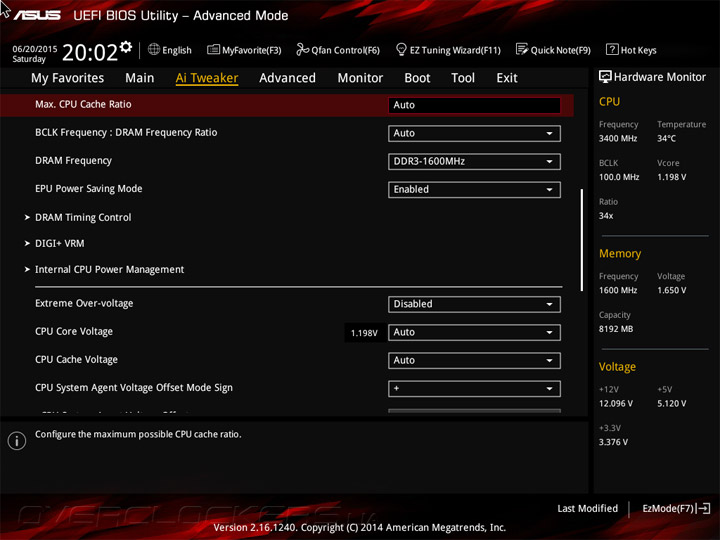Open the CPU Cache Voltage dropdown
This screenshot has height=540, width=720.
click(x=474, y=360)
